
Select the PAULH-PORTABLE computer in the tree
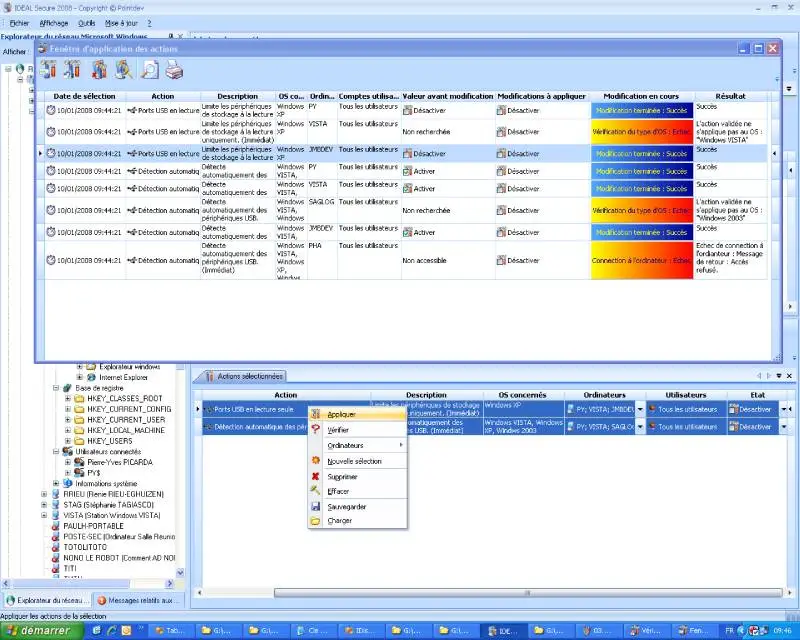pyautogui.click(x=93, y=526)
